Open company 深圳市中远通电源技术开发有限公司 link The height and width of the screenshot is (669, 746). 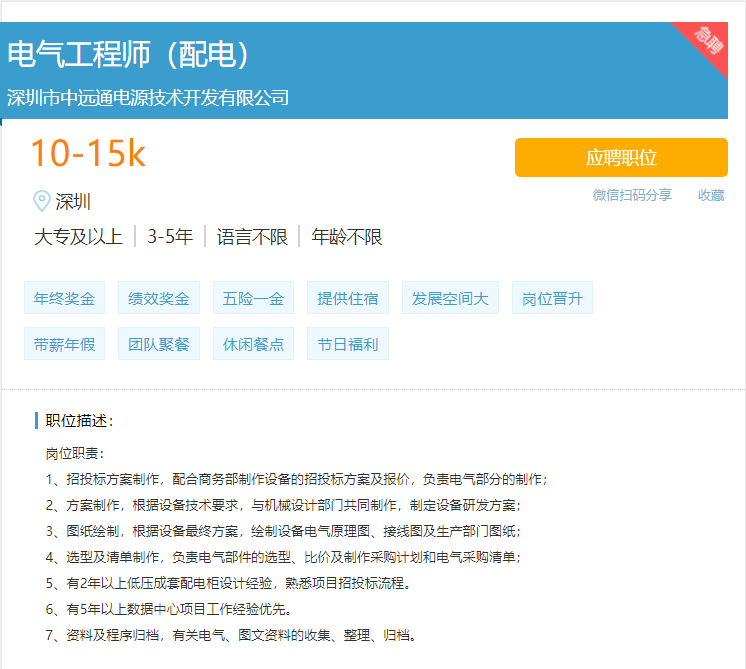[148, 98]
